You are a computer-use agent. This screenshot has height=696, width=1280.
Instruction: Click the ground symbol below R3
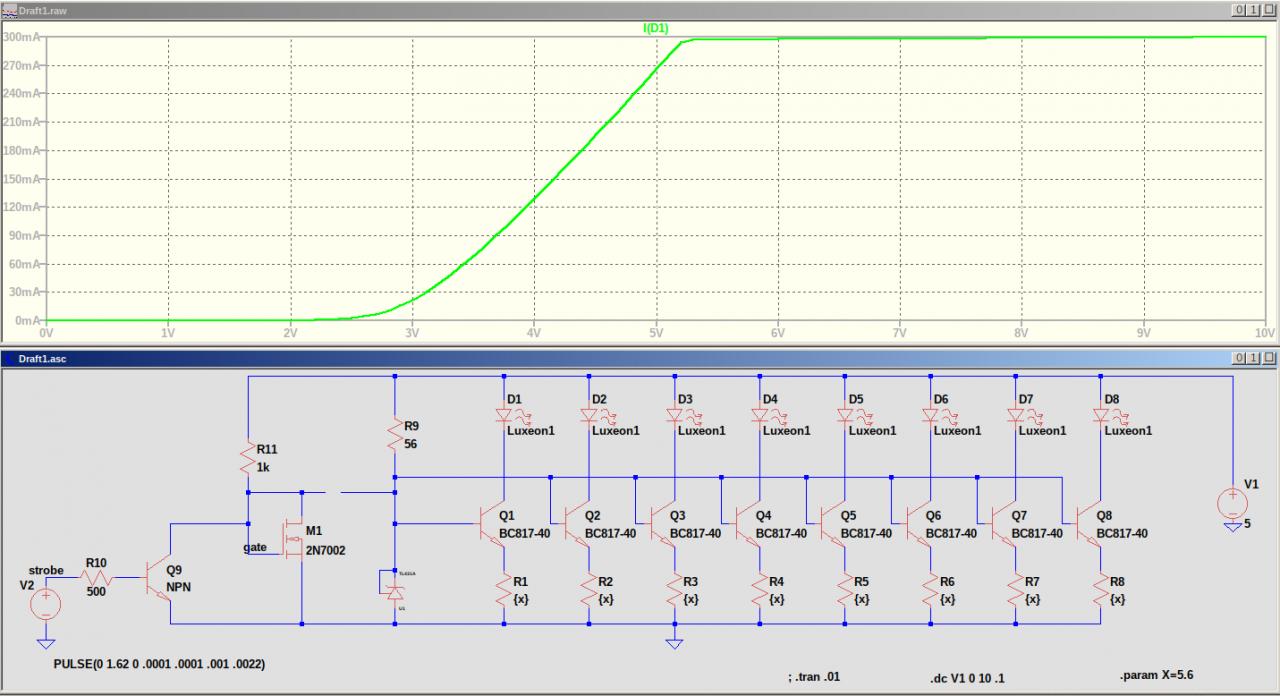coord(675,643)
